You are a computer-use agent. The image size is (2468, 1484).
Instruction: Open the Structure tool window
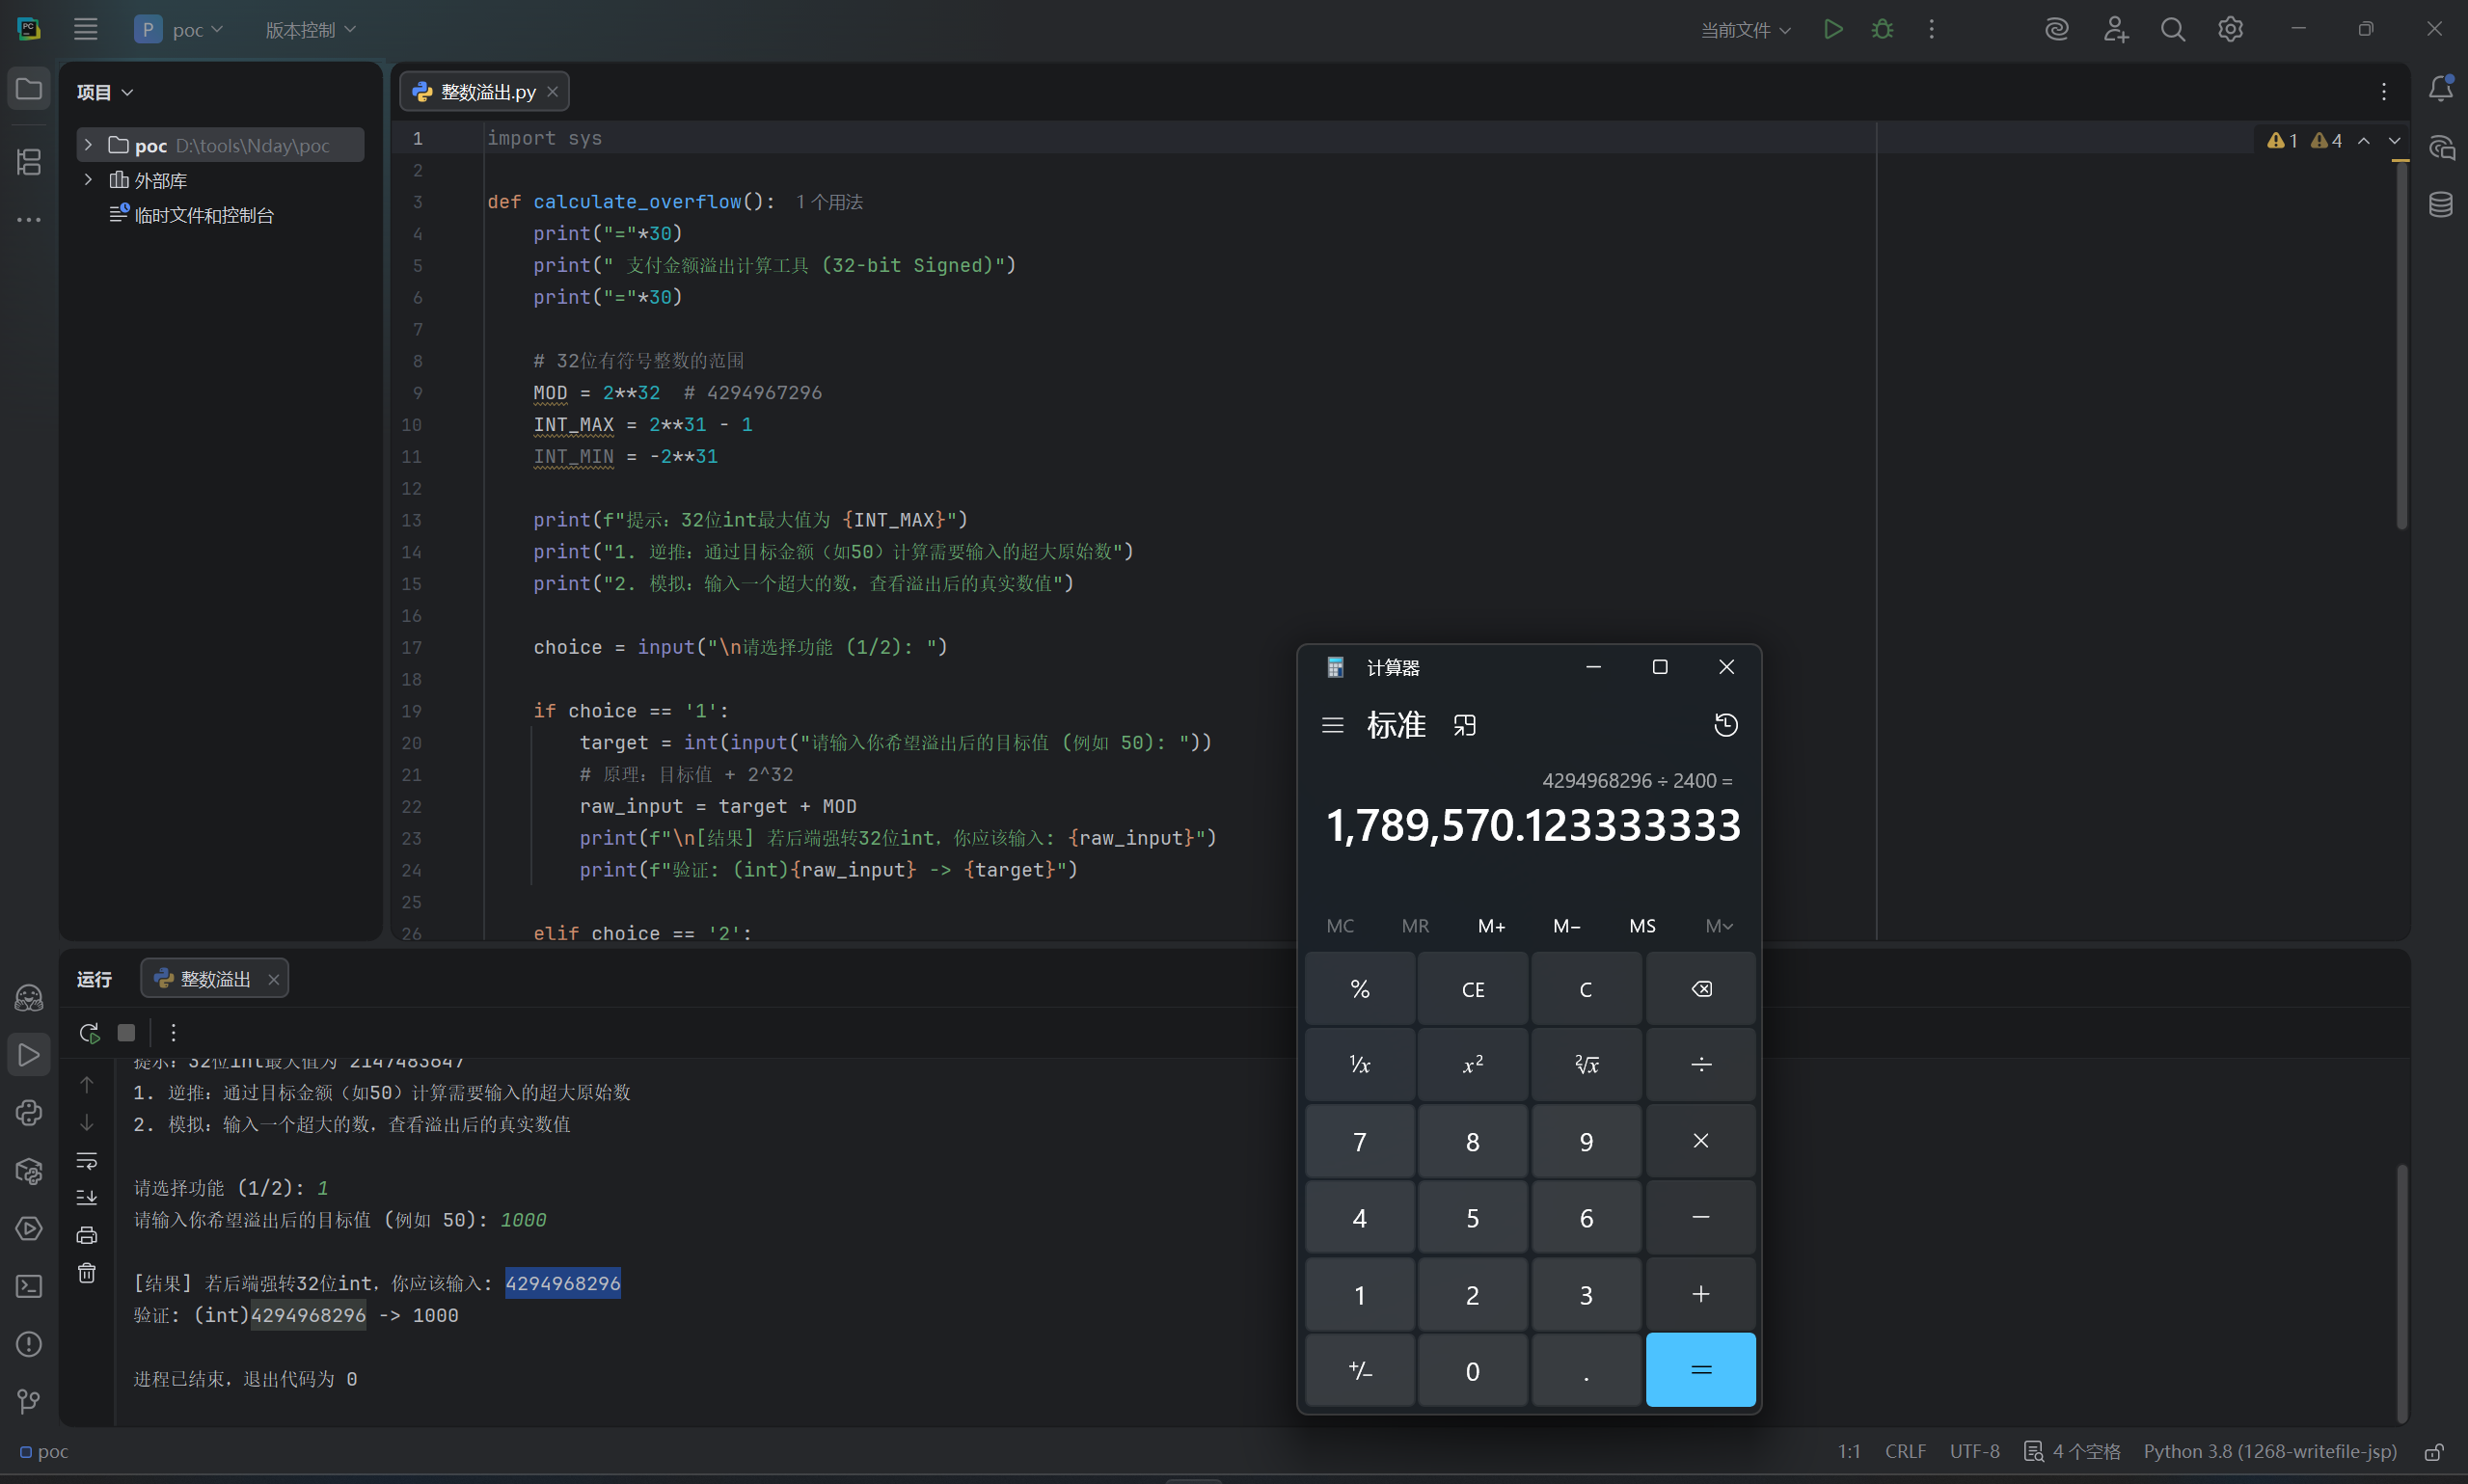point(29,161)
